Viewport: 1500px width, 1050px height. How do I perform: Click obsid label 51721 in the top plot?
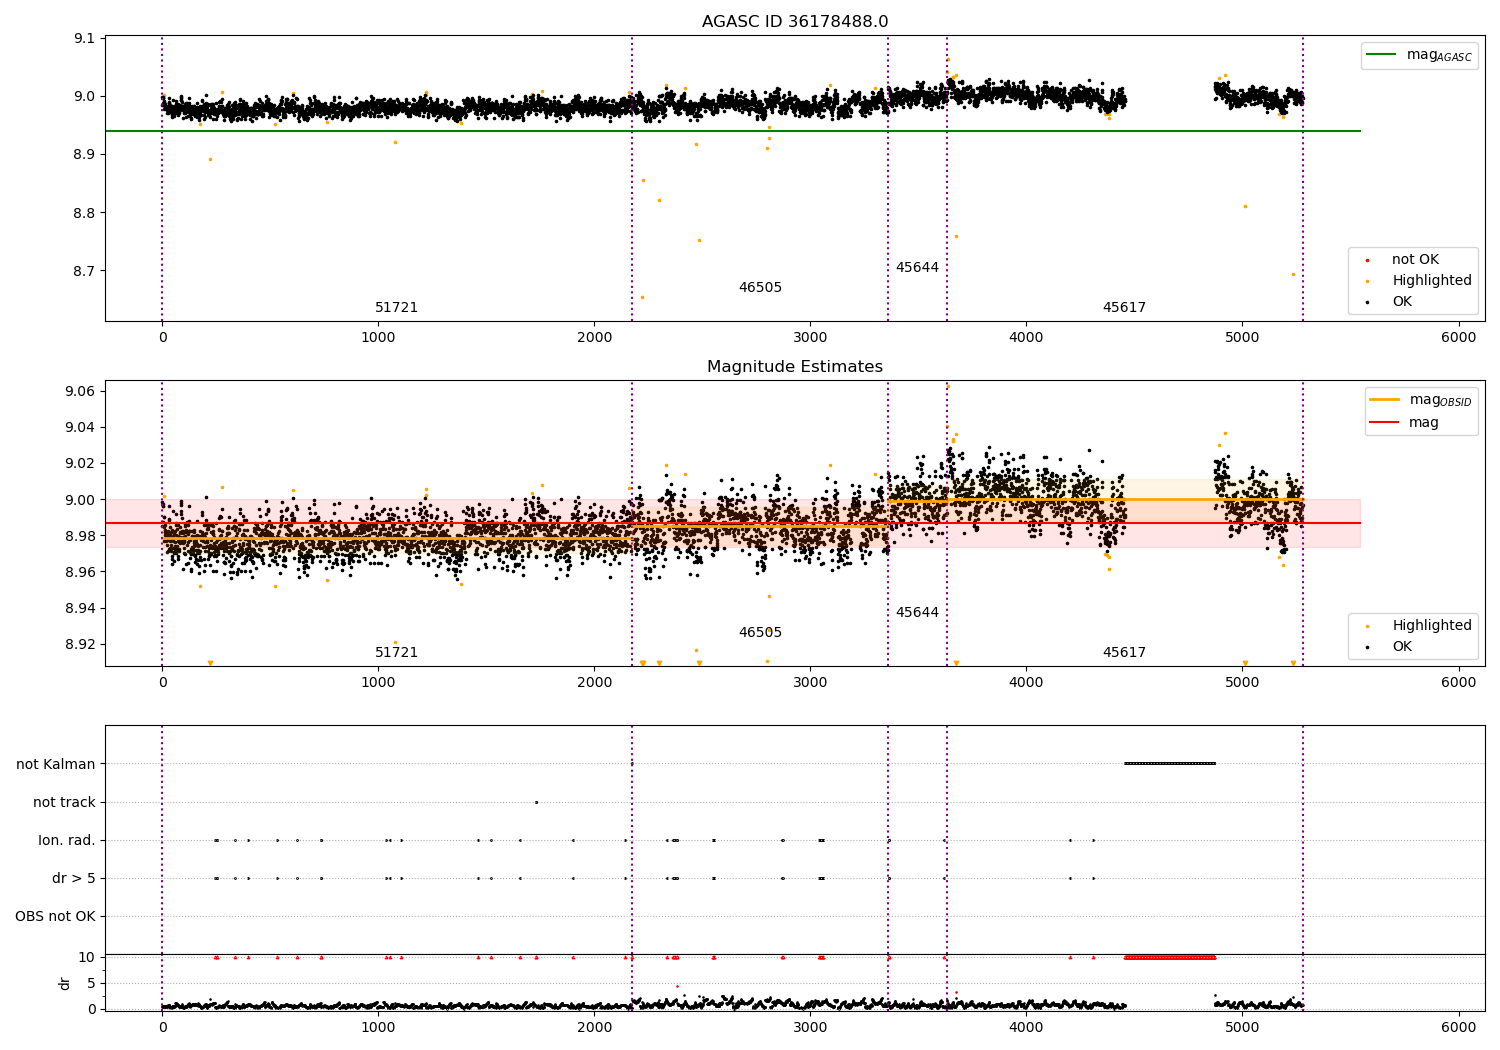coord(396,308)
